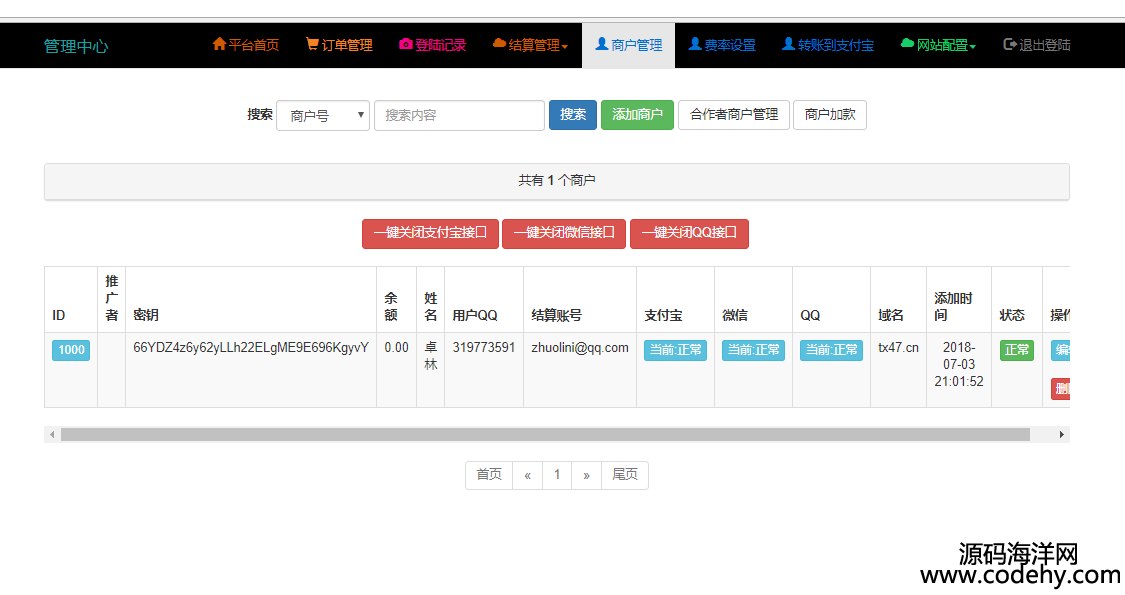Expand the 网站配置 dropdown caret
The height and width of the screenshot is (595, 1125).
(973, 47)
